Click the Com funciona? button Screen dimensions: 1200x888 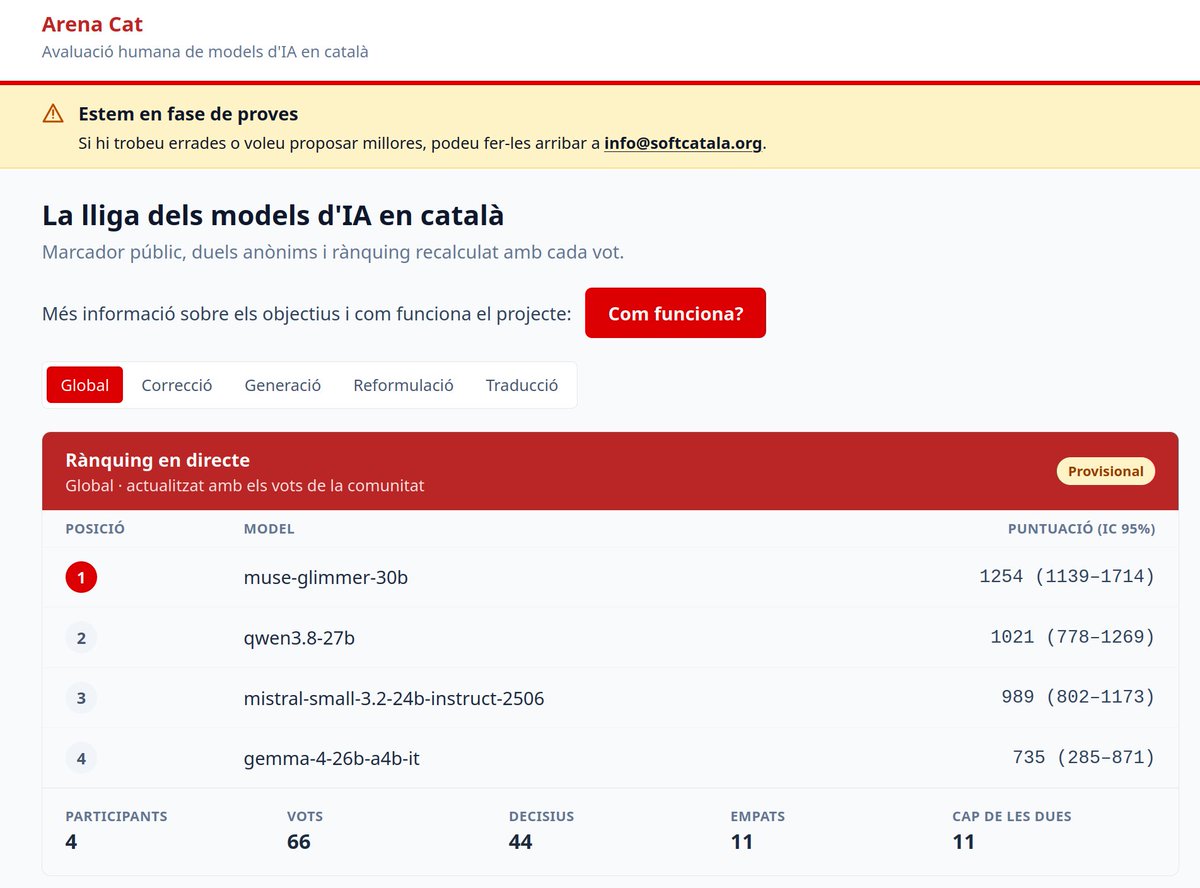click(x=675, y=313)
